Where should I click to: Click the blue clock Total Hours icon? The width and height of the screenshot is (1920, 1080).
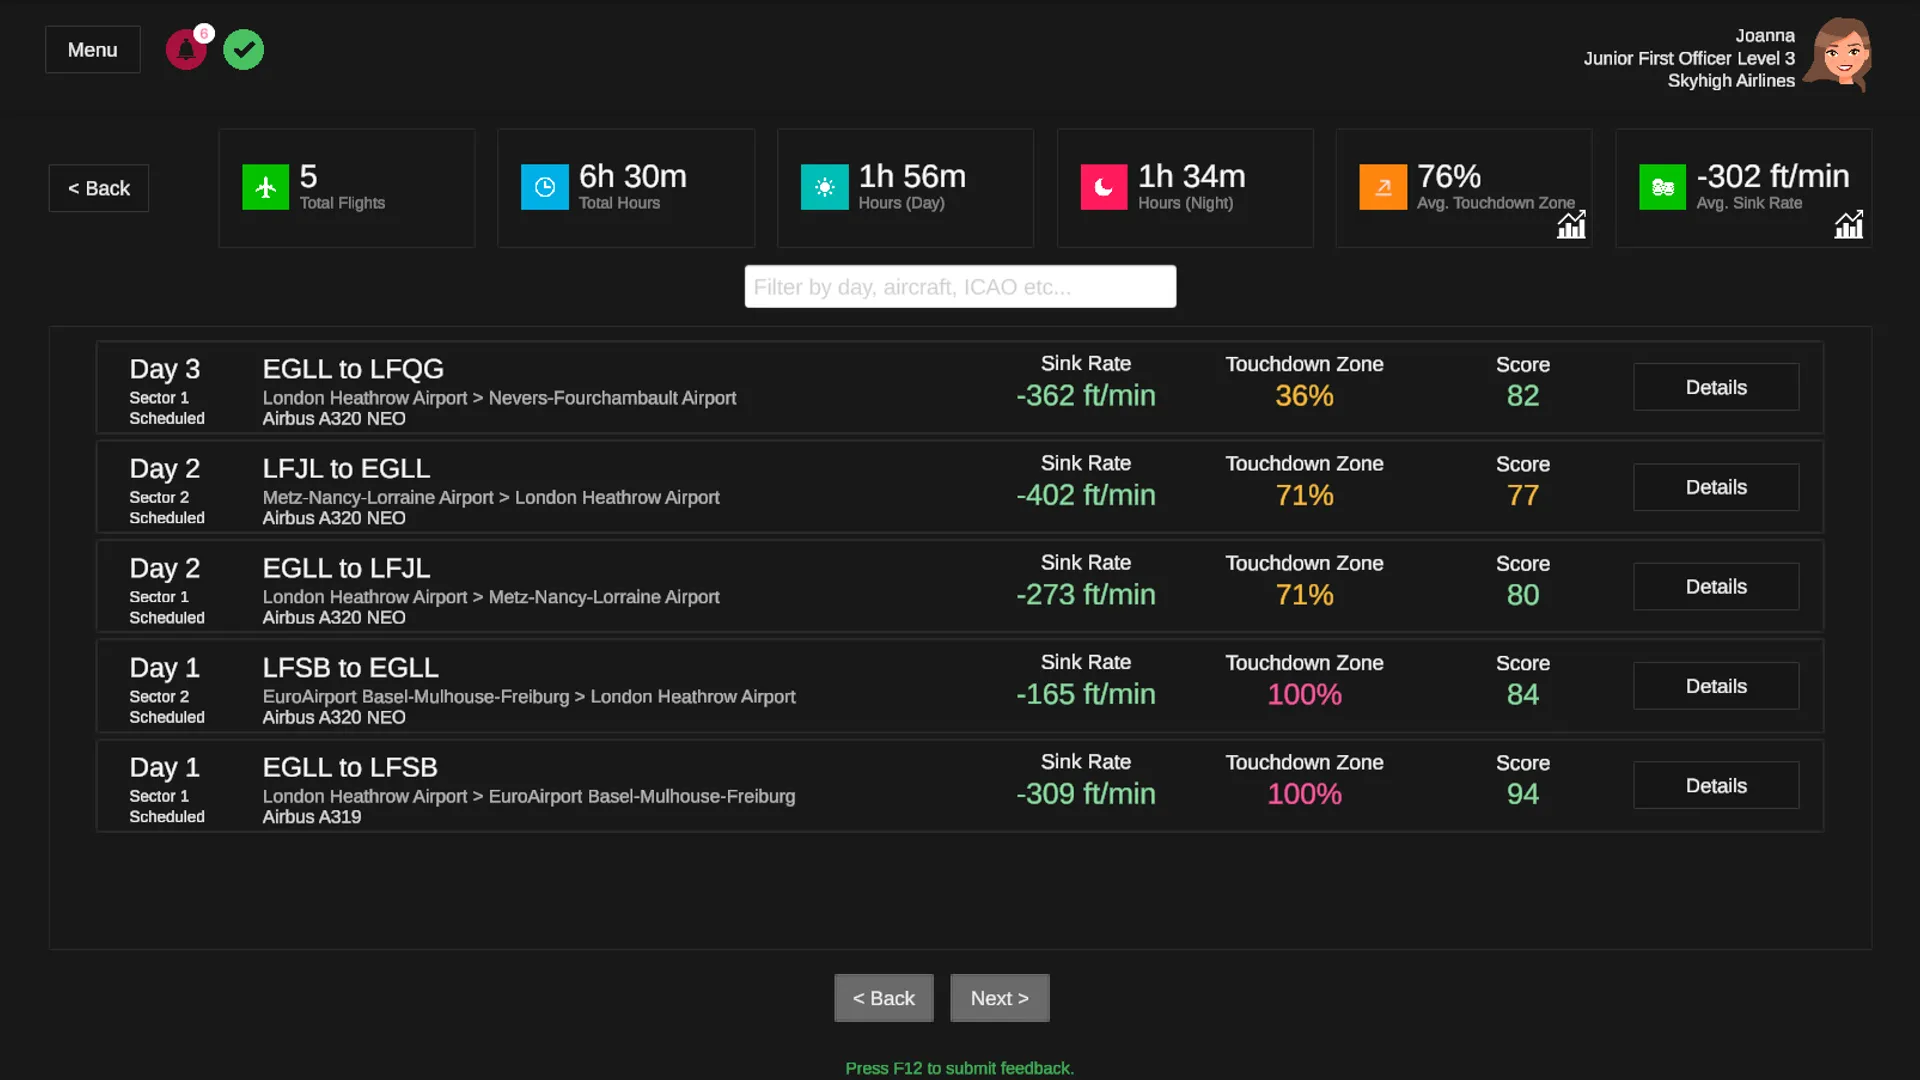coord(544,187)
